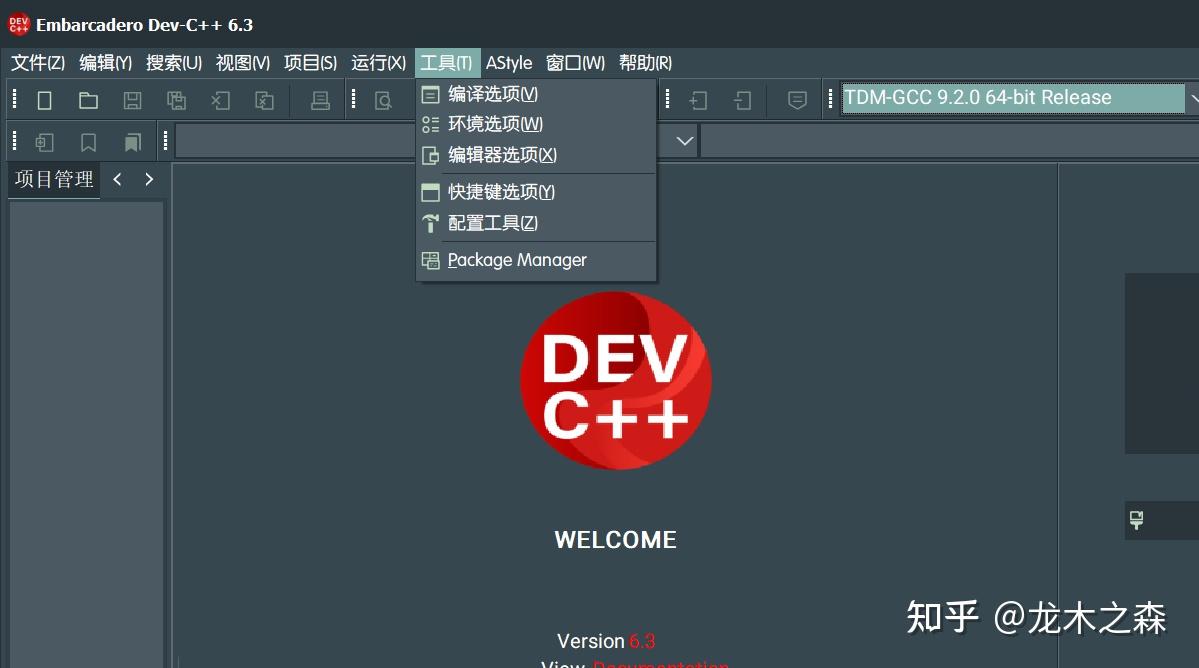Viewport: 1199px width, 668px height.
Task: Click the version 6.3 link text
Action: point(642,641)
